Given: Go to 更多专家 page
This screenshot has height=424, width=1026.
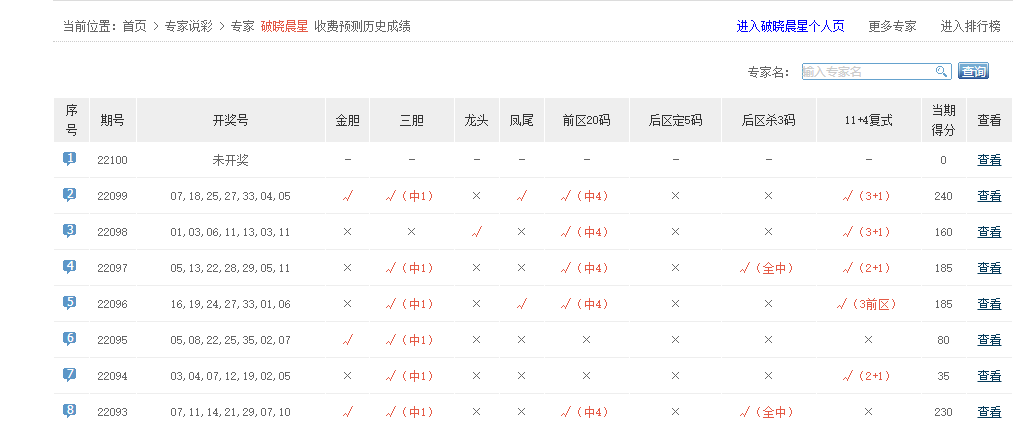Looking at the screenshot, I should [x=892, y=26].
